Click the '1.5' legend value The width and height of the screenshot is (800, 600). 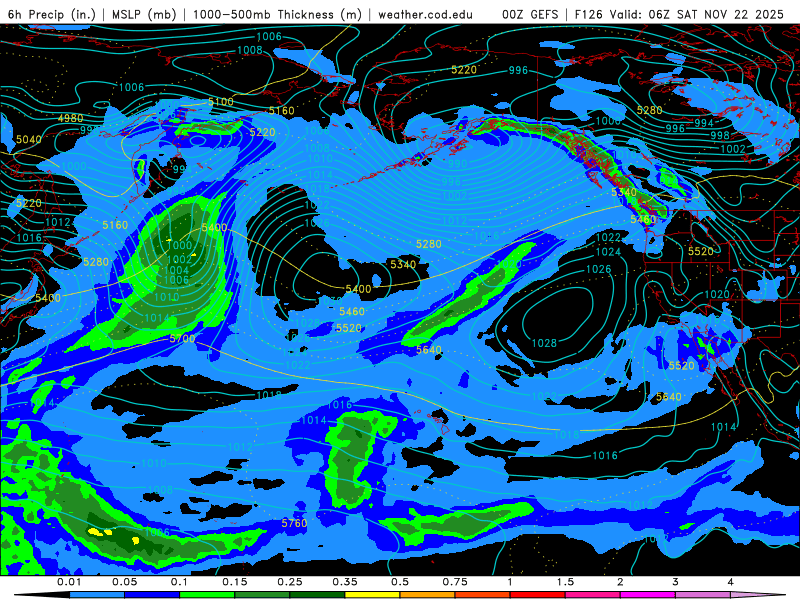[x=565, y=582]
